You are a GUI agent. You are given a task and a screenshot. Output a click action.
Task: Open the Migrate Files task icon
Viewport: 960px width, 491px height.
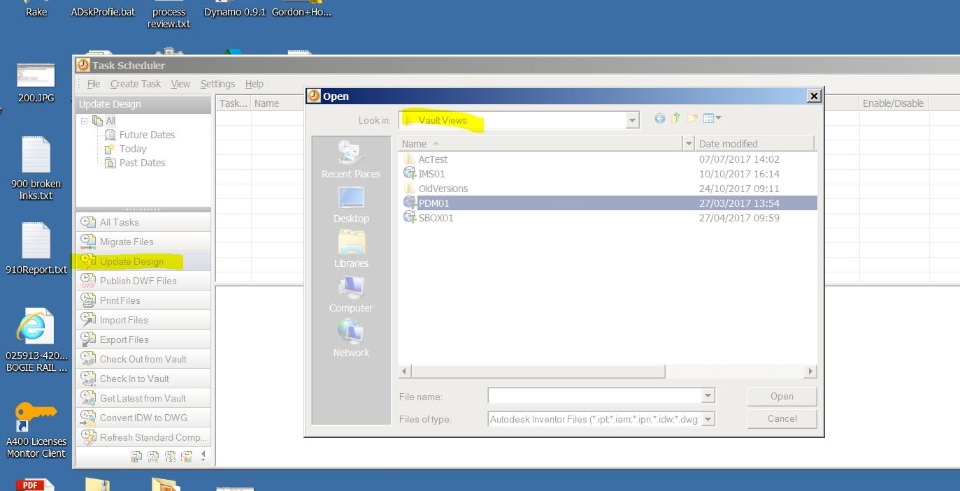click(88, 242)
